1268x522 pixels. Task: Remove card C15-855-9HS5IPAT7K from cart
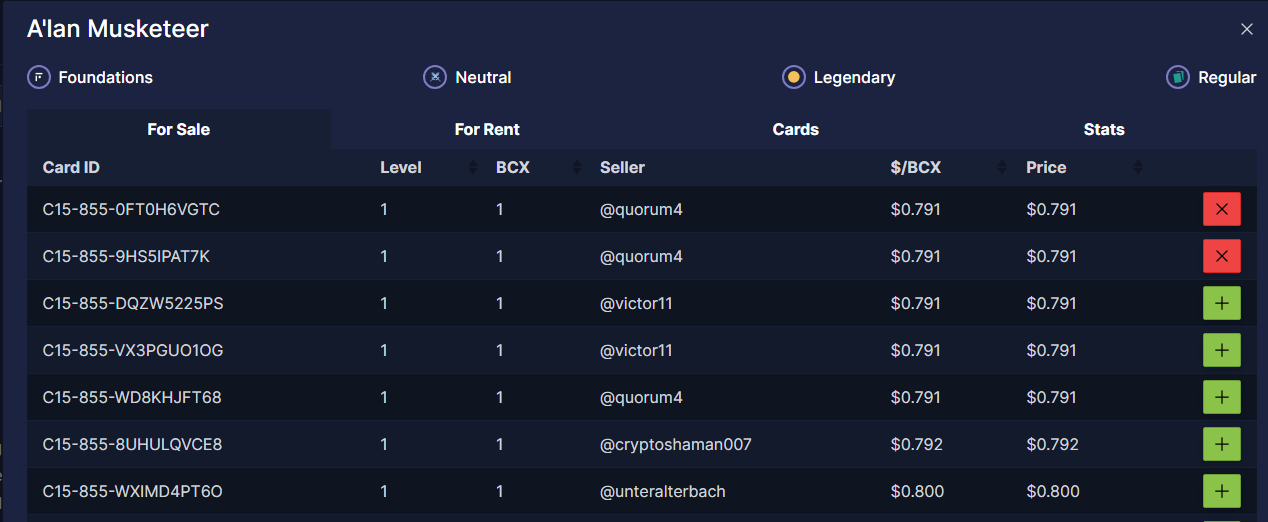pos(1221,256)
